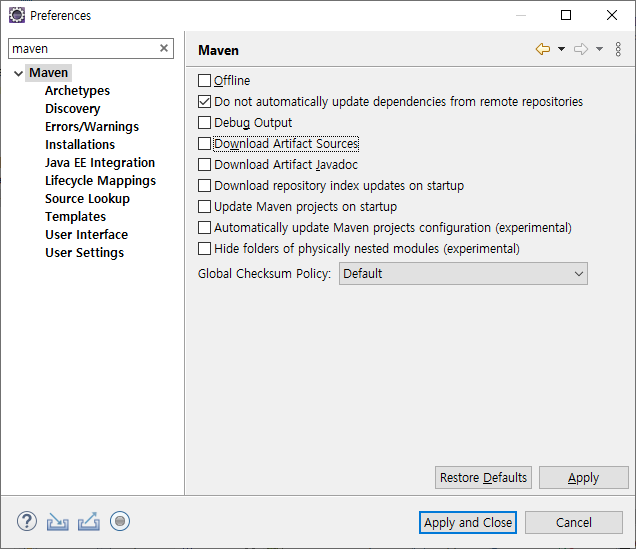This screenshot has height=549, width=636.
Task: Click Restore Defaults button
Action: (x=483, y=478)
